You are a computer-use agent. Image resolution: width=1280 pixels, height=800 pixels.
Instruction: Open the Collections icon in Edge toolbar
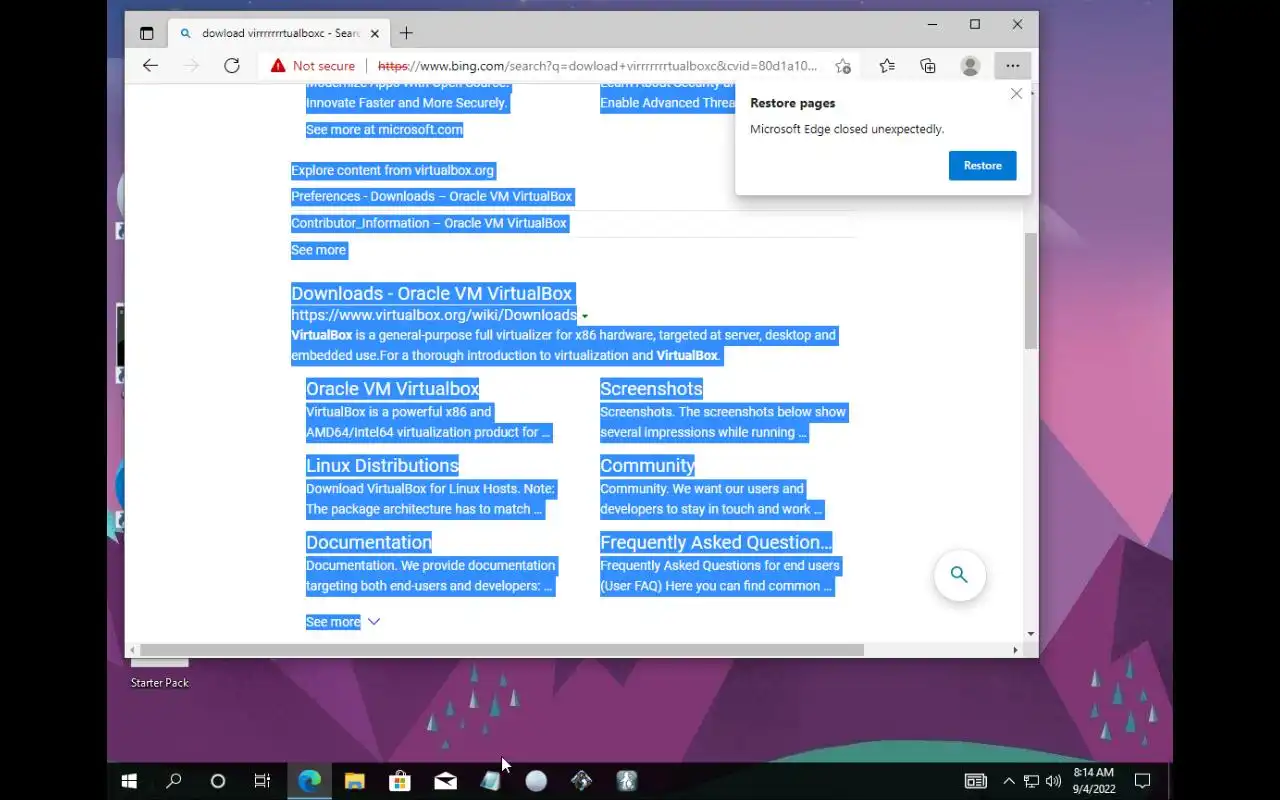pos(928,66)
